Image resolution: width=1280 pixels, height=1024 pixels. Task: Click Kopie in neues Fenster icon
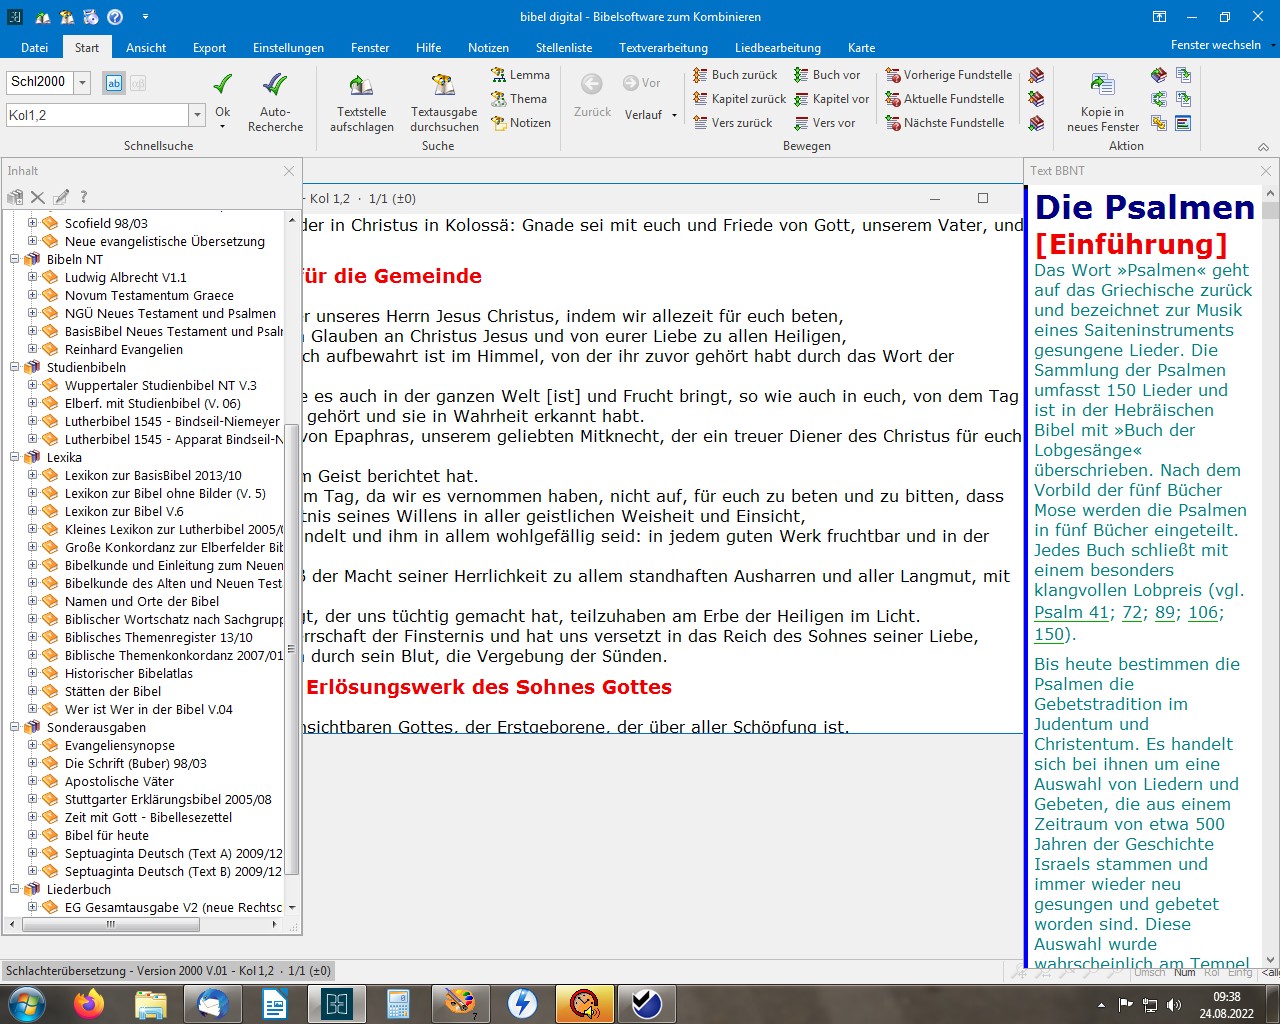pos(1103,85)
